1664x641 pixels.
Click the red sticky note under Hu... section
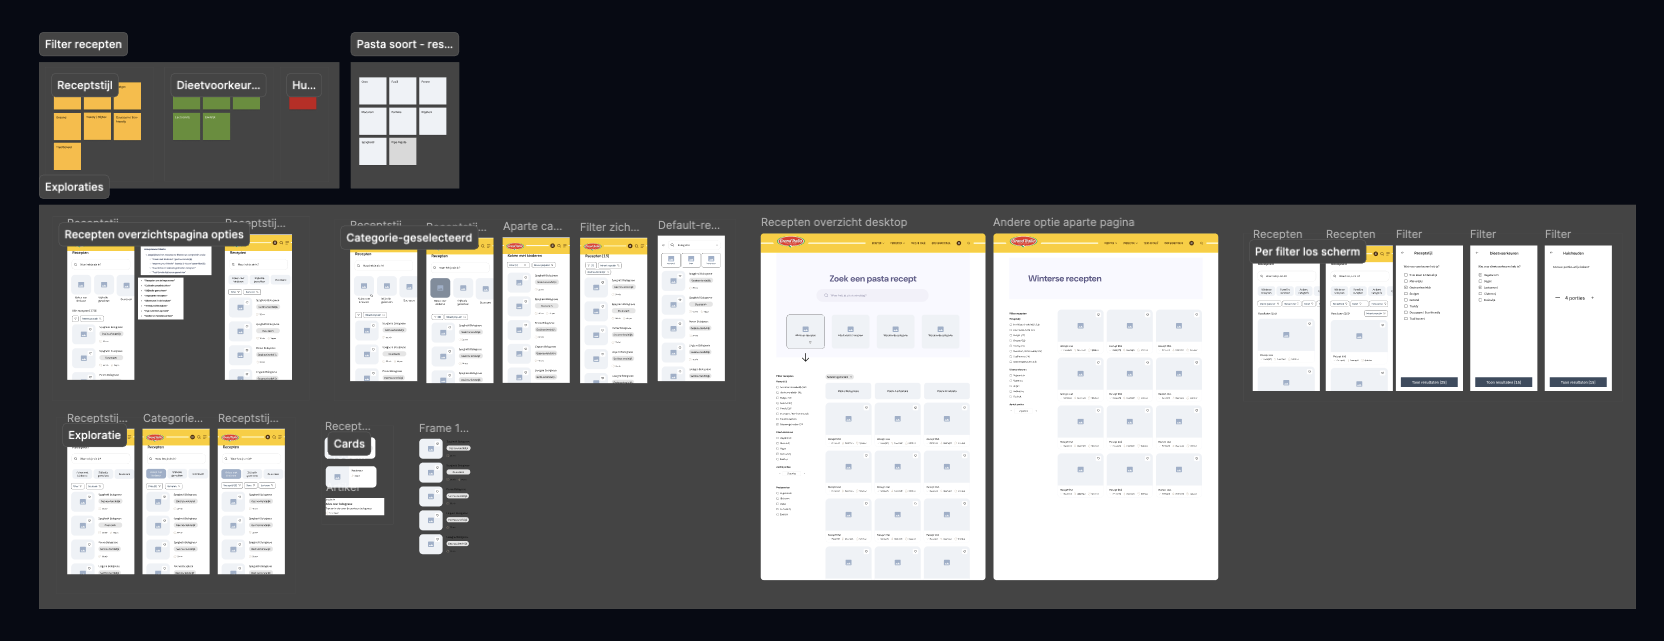(303, 103)
